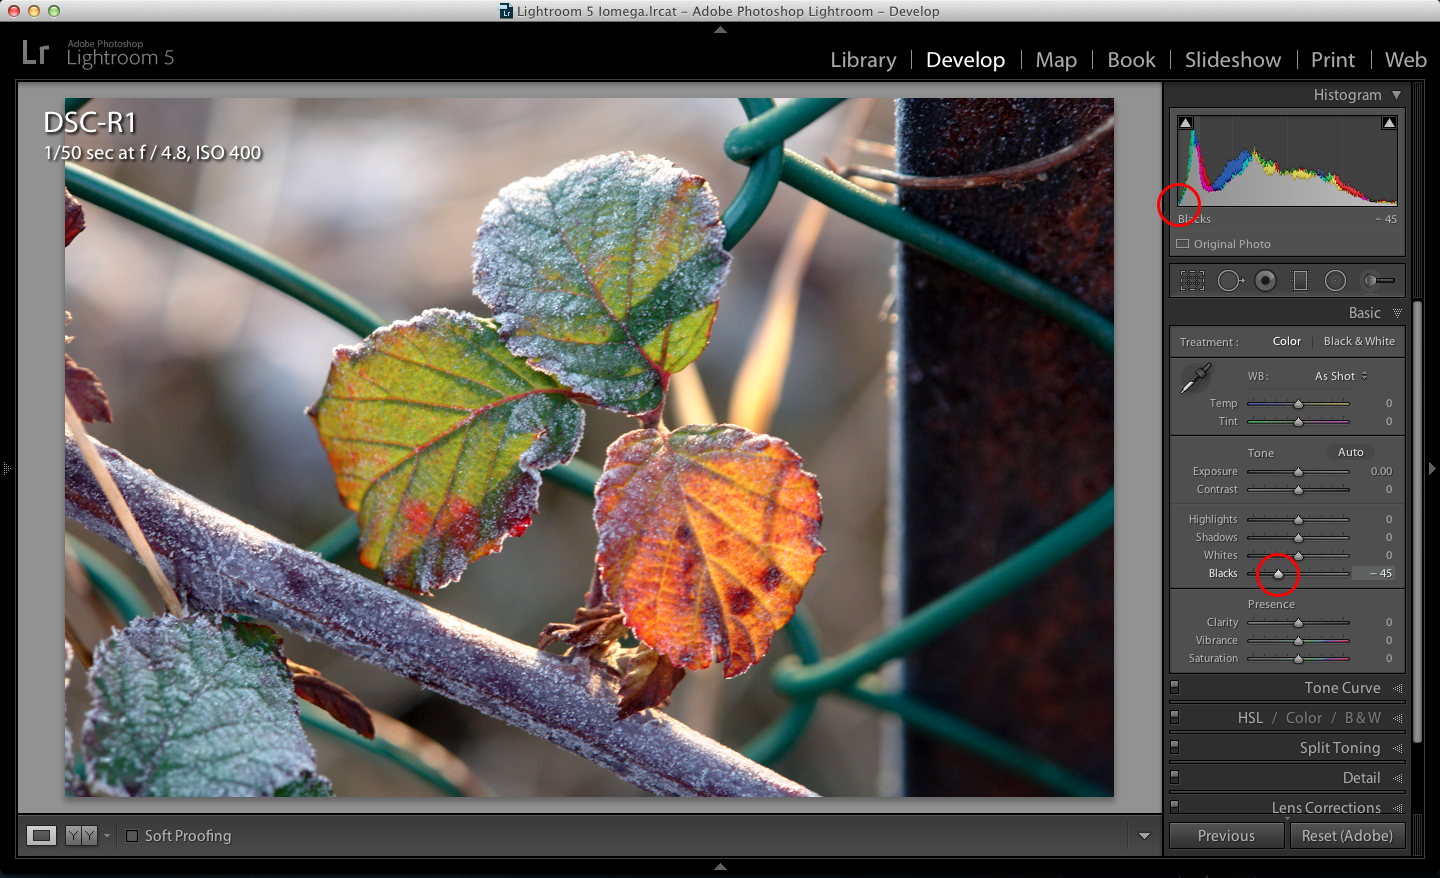Image resolution: width=1440 pixels, height=878 pixels.
Task: Open the Red Eye Correction tool
Action: (x=1266, y=280)
